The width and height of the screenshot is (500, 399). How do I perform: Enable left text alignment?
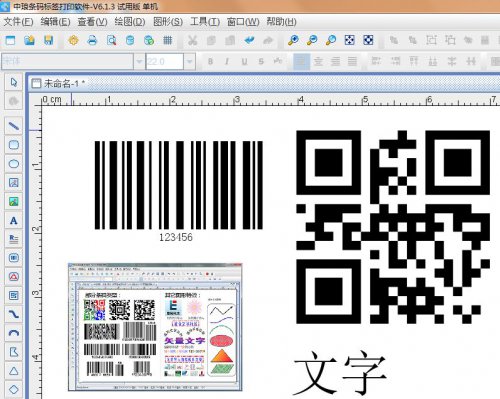[301, 61]
